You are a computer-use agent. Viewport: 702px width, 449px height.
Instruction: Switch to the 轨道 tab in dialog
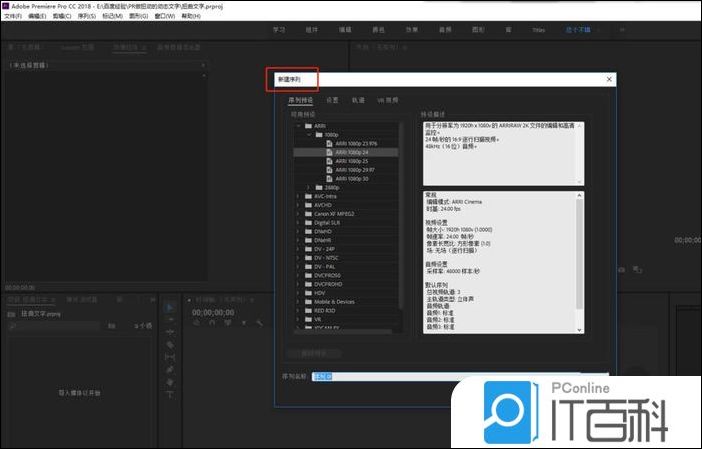pos(357,100)
